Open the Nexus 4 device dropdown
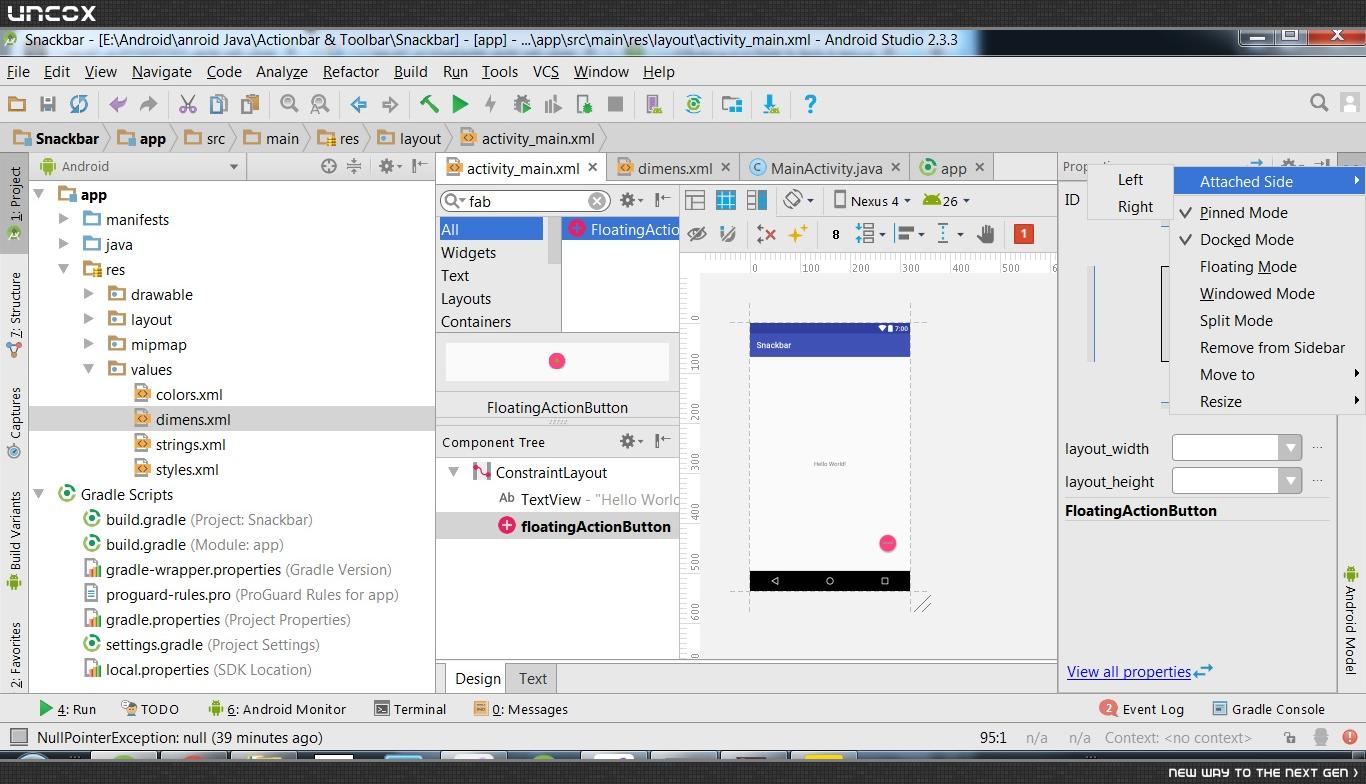1366x784 pixels. (872, 200)
